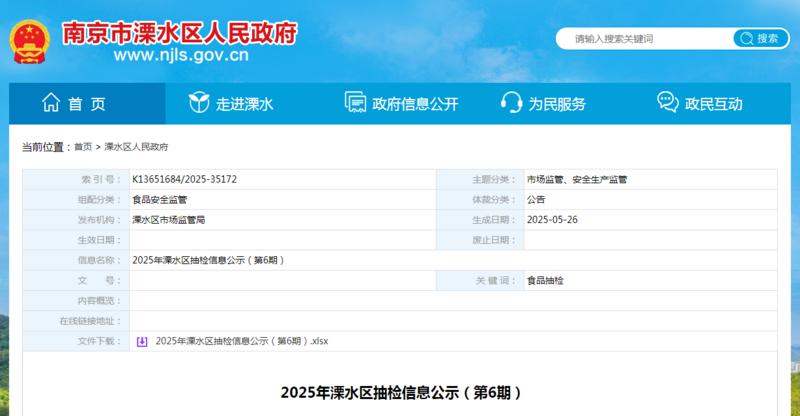
Task: Select 市场监管、安全生产监管 subject value
Action: (x=577, y=179)
